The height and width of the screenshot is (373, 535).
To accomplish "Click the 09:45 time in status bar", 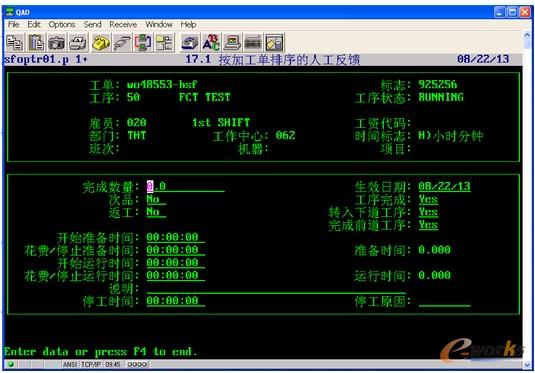I will click(x=113, y=364).
